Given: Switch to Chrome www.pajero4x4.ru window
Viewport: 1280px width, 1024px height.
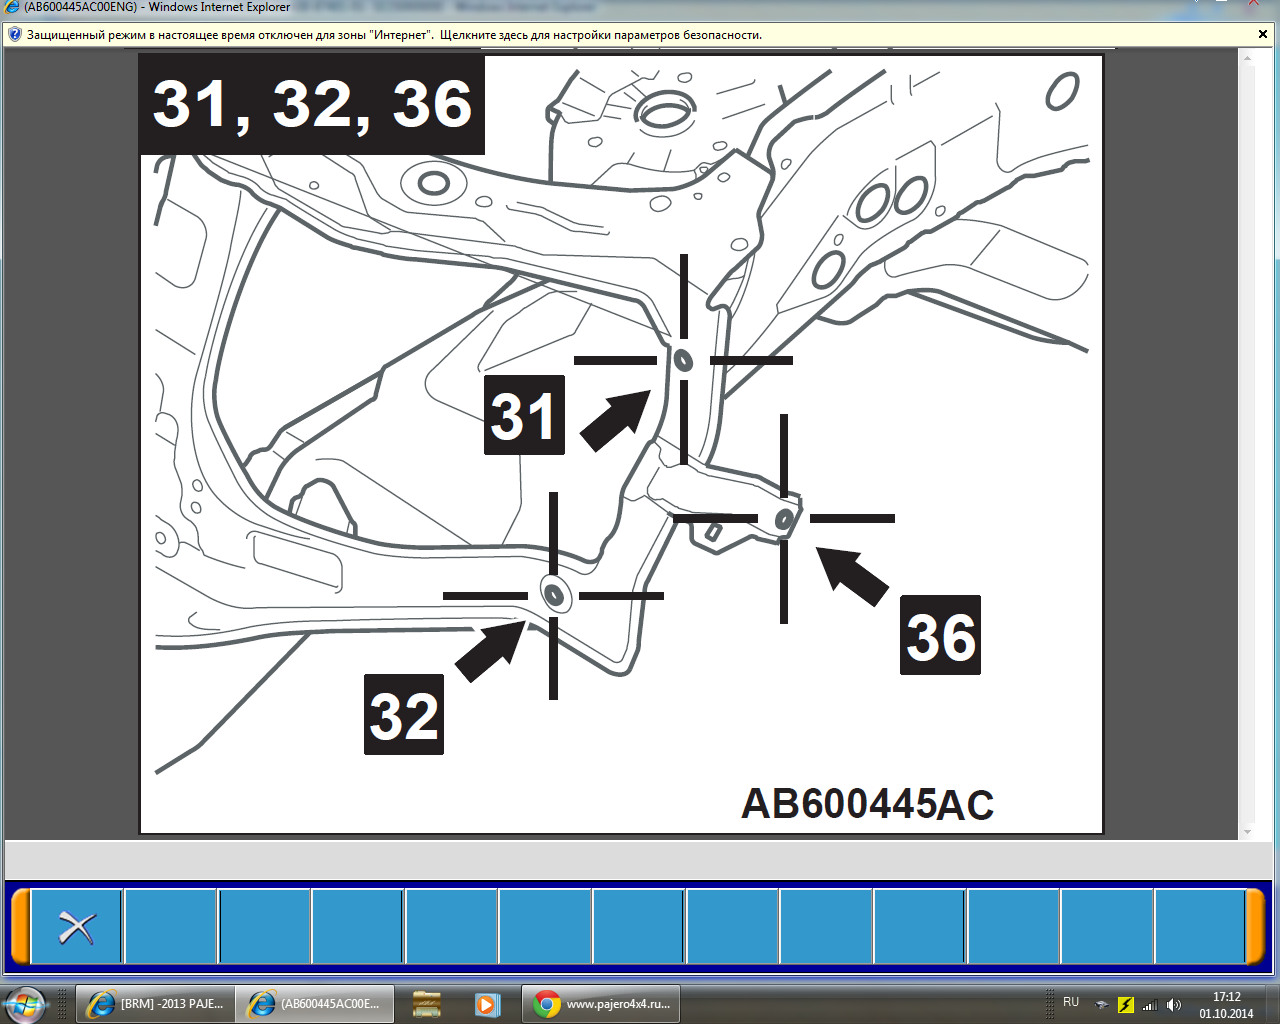Looking at the screenshot, I should coord(601,1004).
